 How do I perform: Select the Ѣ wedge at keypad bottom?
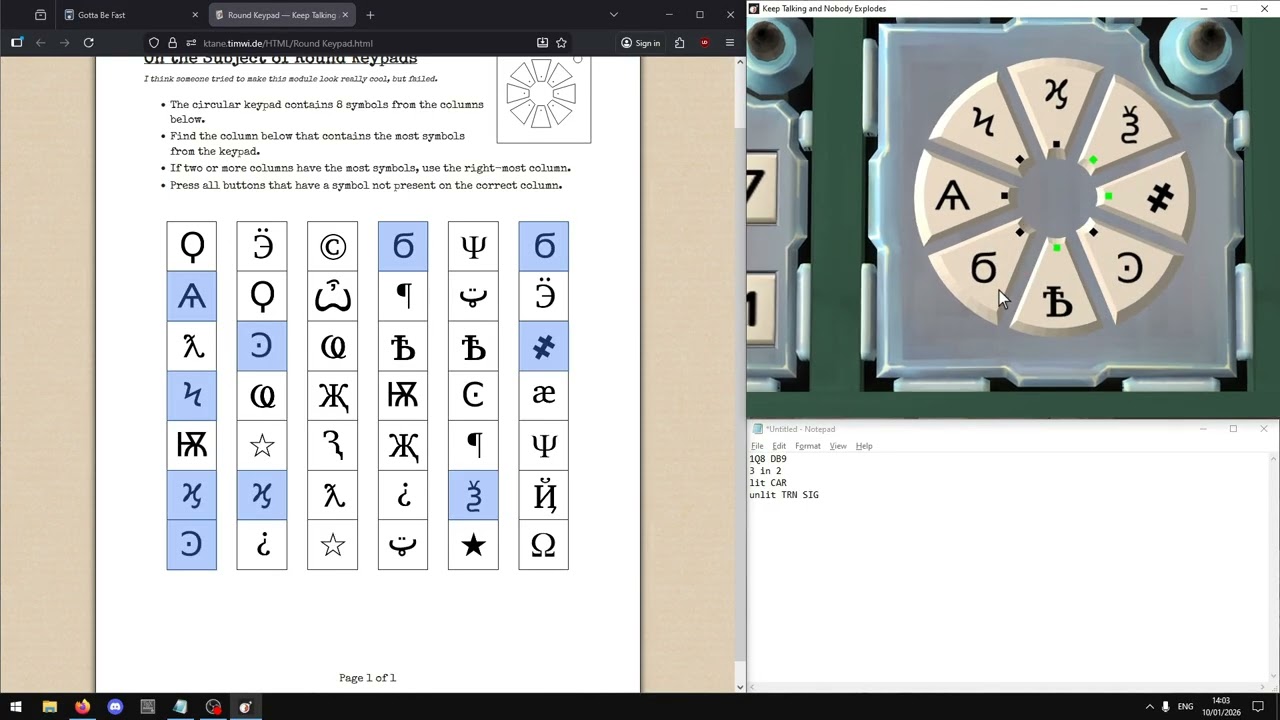(1057, 300)
